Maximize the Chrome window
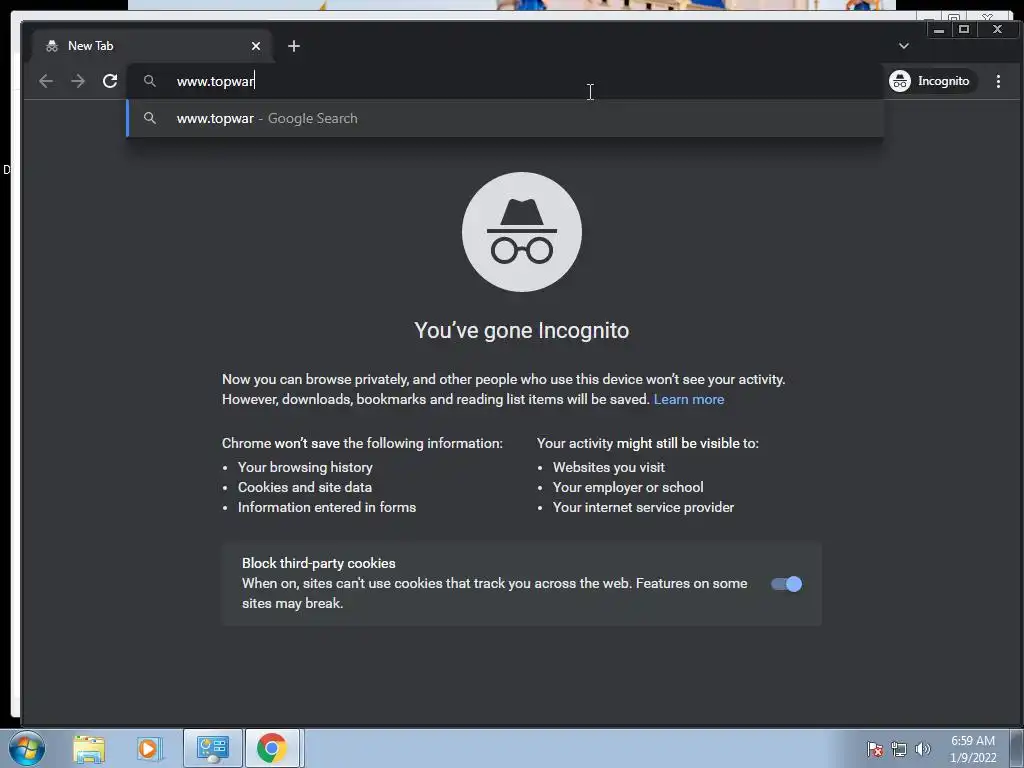This screenshot has height=768, width=1024. pos(964,29)
